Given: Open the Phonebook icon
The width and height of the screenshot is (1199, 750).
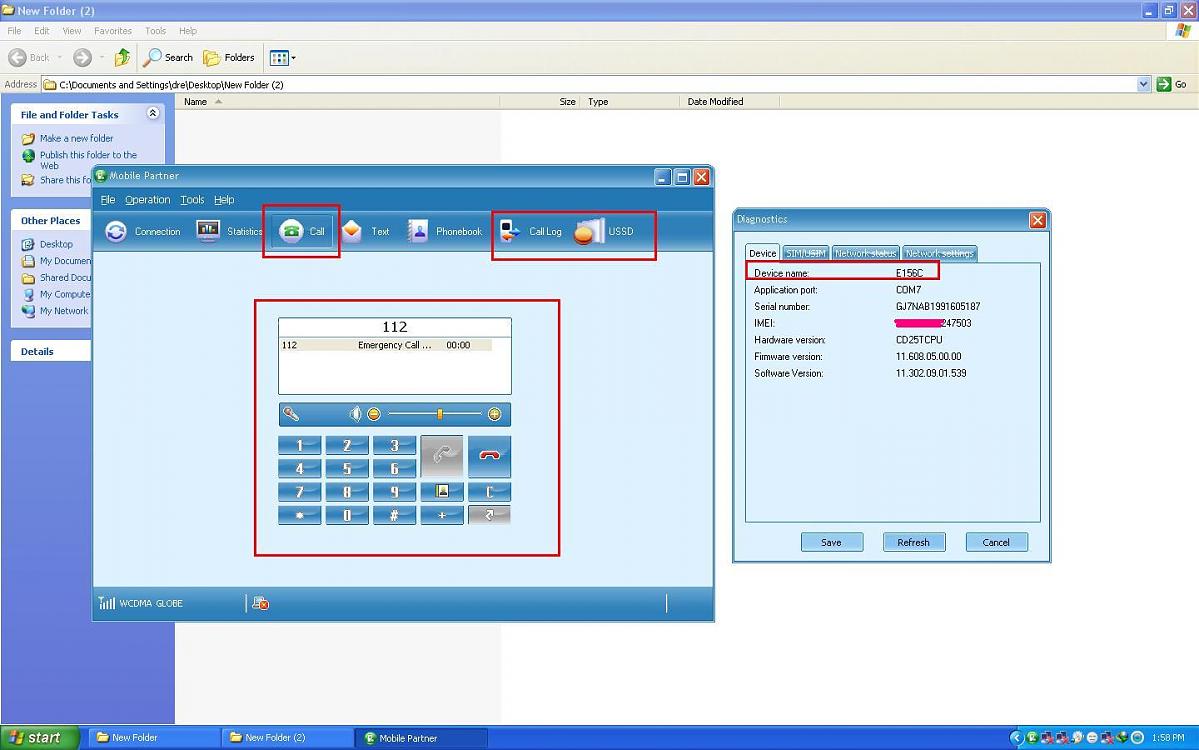Looking at the screenshot, I should 418,231.
